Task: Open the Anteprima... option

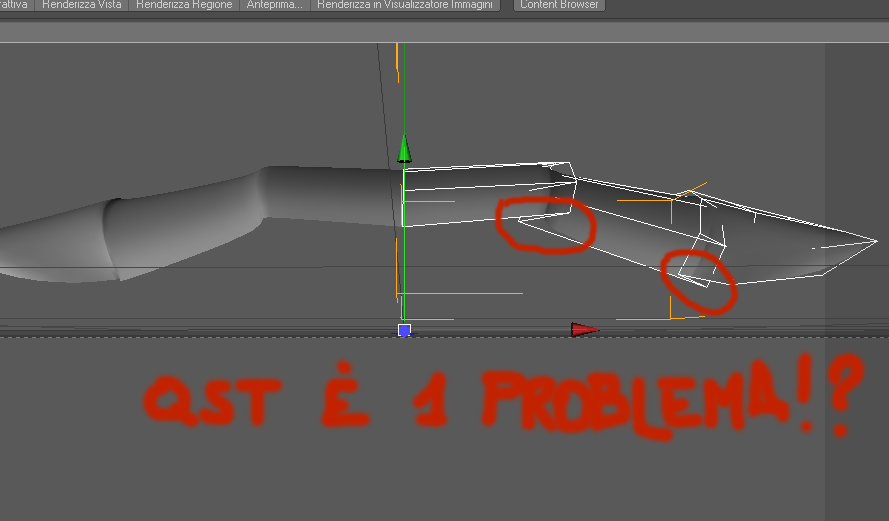Action: click(x=274, y=5)
